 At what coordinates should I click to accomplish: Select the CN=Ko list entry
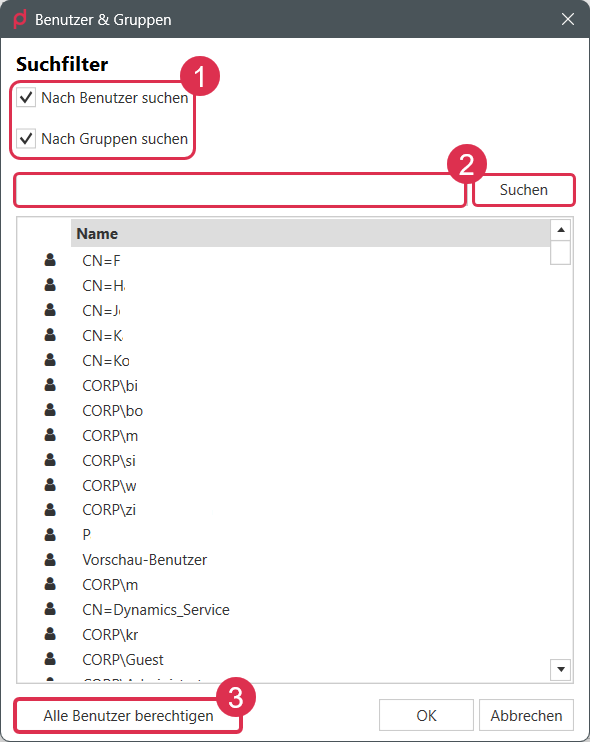pyautogui.click(x=106, y=361)
